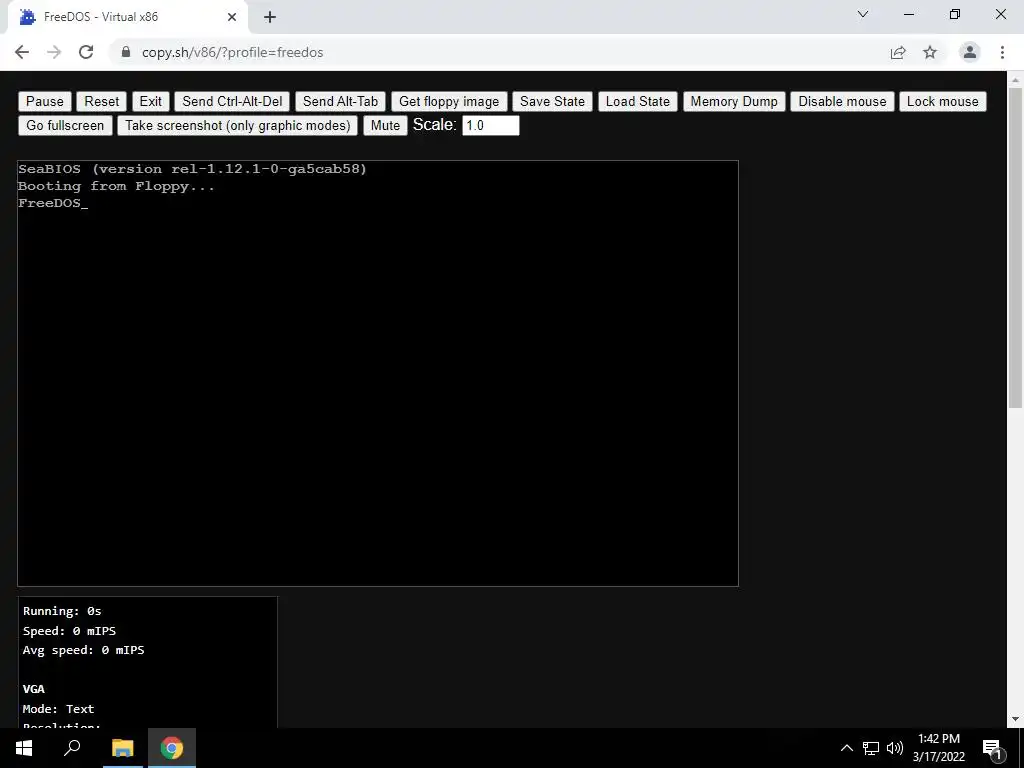
Task: Click the Memory Dump button
Action: 733,101
